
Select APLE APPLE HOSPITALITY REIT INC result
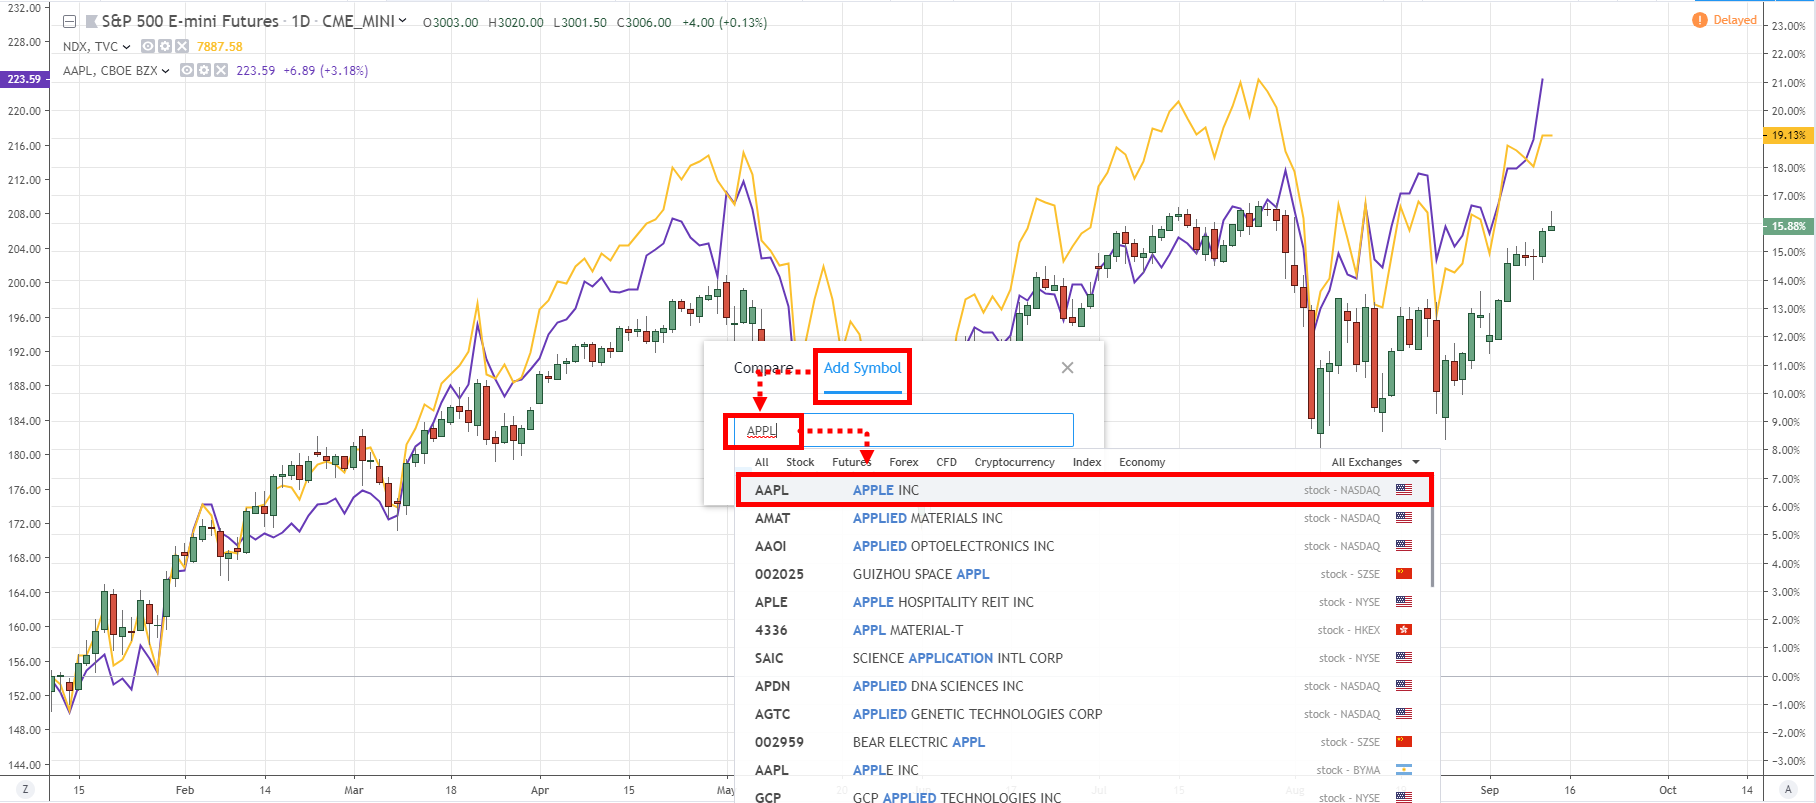(1085, 602)
